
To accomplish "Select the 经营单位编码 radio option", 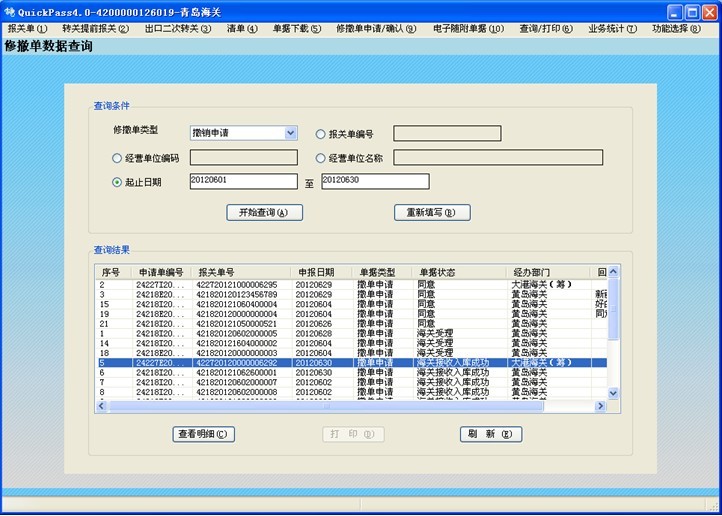I will point(118,158).
